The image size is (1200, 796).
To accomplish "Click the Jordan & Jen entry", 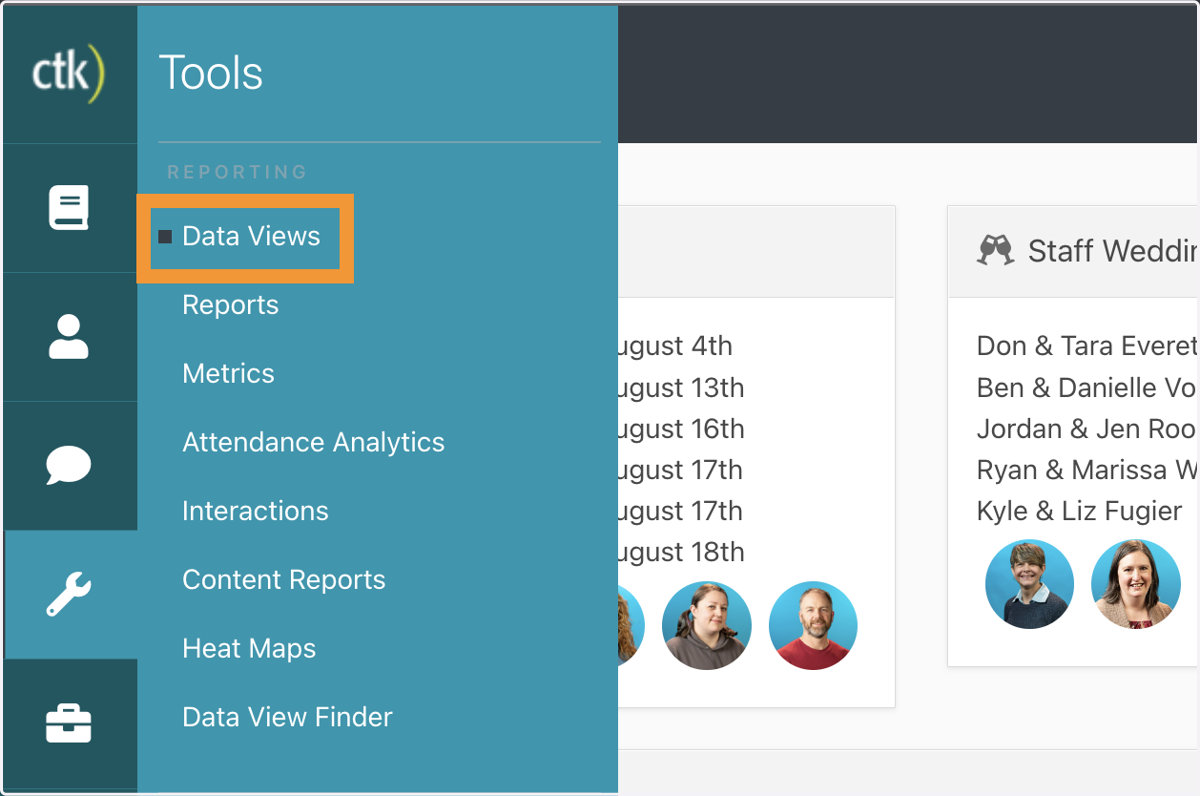I will (x=1087, y=429).
